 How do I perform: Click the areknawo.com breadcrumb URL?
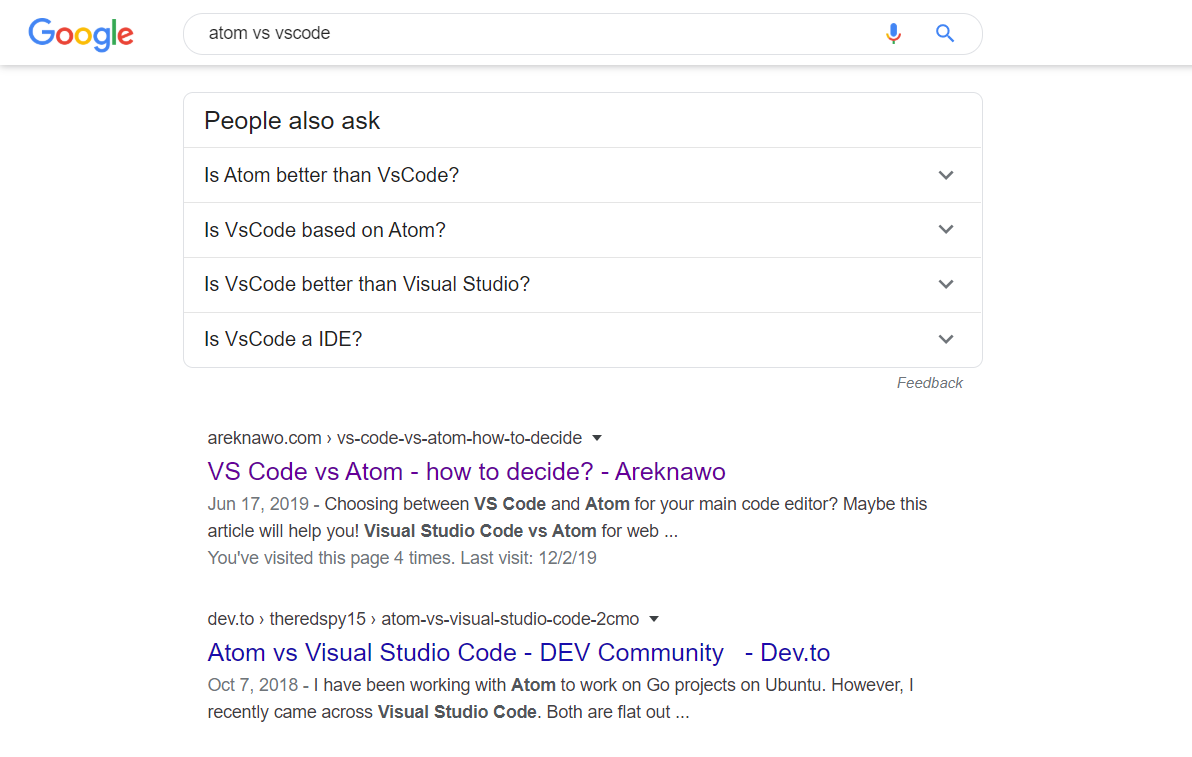394,438
